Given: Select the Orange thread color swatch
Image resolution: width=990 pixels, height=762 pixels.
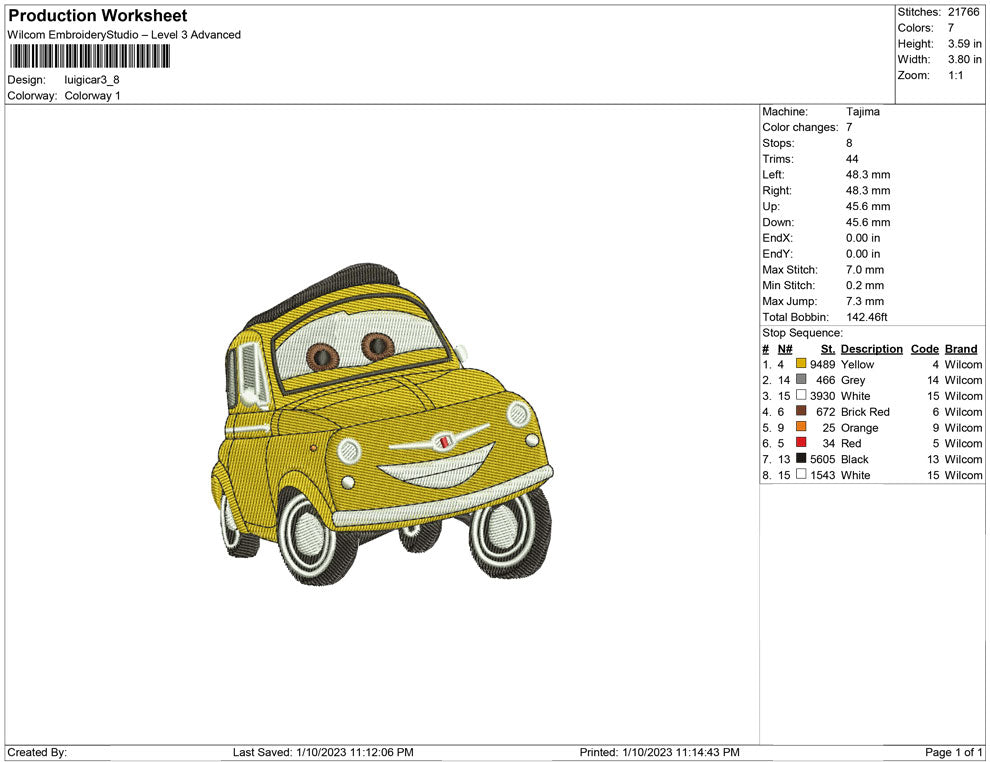Looking at the screenshot, I should point(801,428).
